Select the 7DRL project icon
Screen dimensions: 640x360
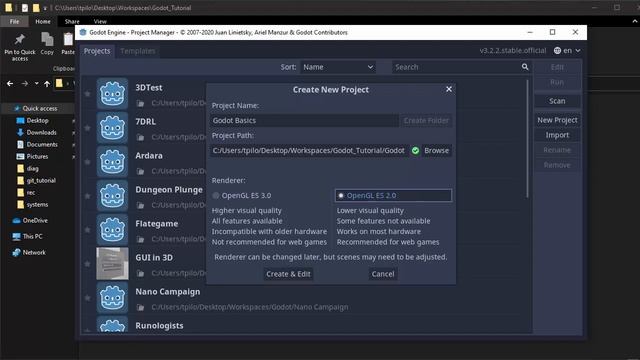(112, 128)
